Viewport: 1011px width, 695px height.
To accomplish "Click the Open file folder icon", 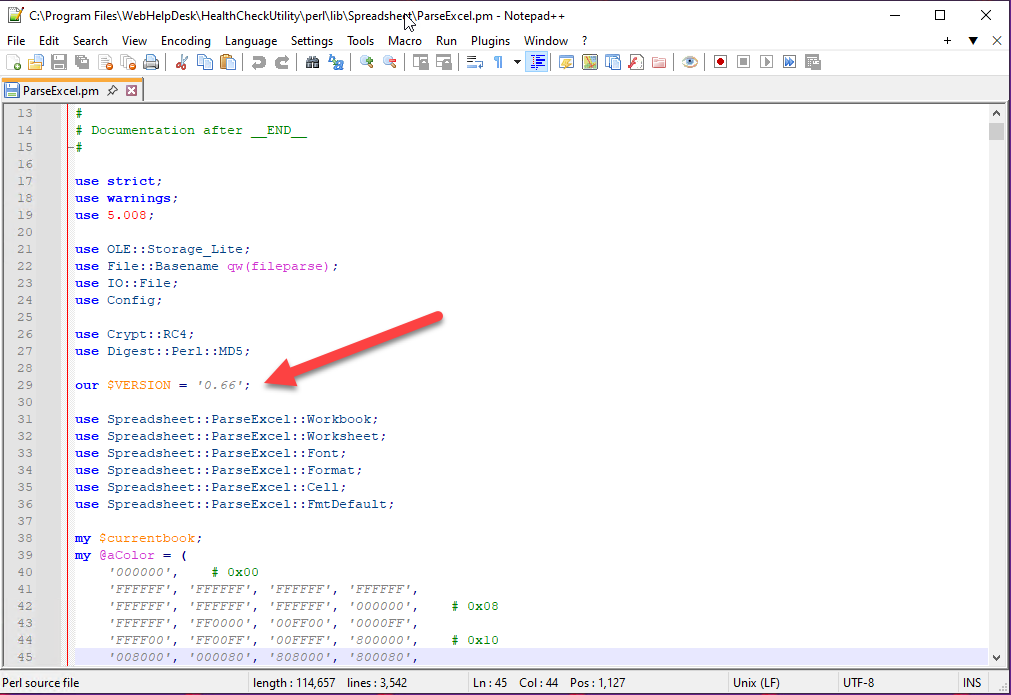I will [37, 62].
